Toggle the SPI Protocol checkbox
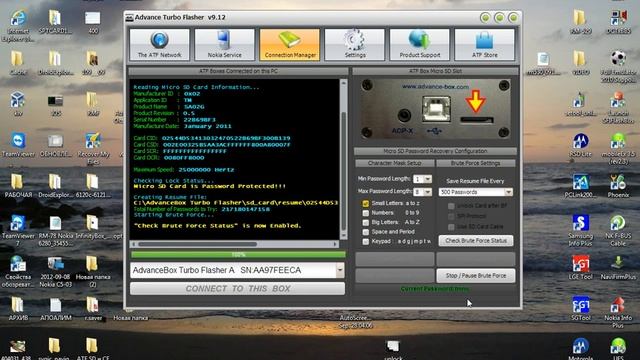This screenshot has height=360, width=640. [451, 216]
